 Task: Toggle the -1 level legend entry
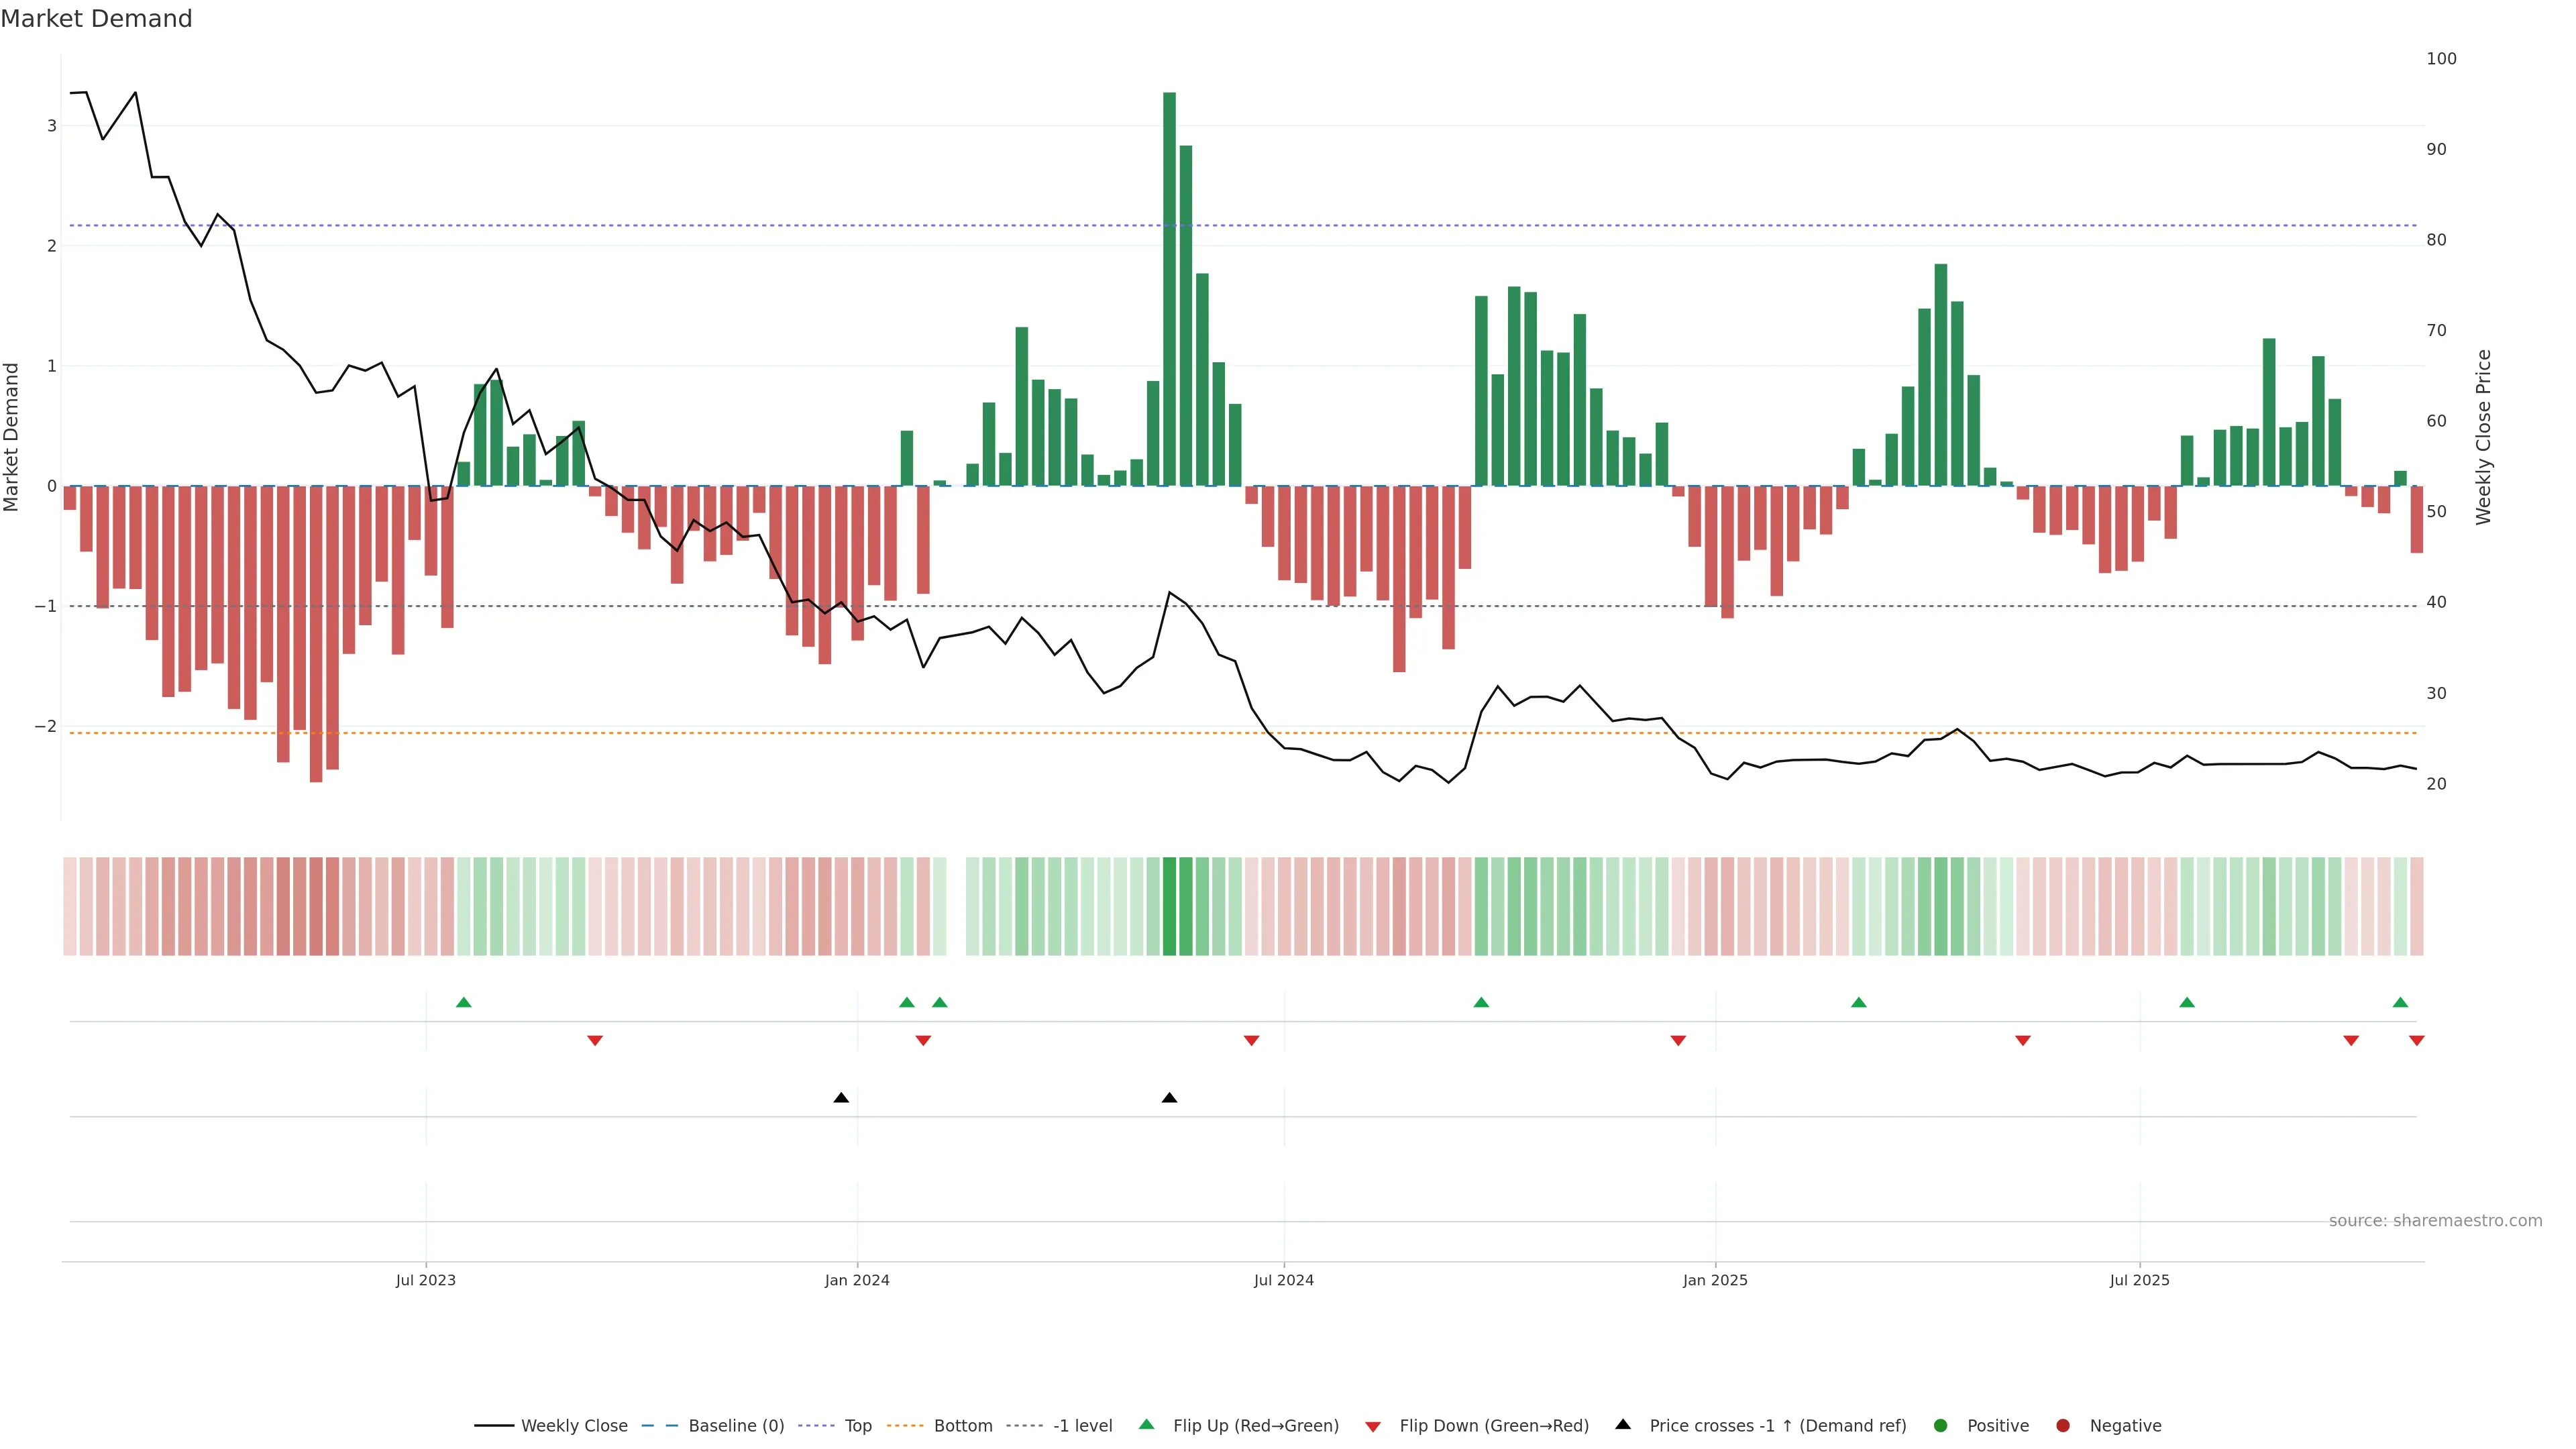pyautogui.click(x=1082, y=1425)
